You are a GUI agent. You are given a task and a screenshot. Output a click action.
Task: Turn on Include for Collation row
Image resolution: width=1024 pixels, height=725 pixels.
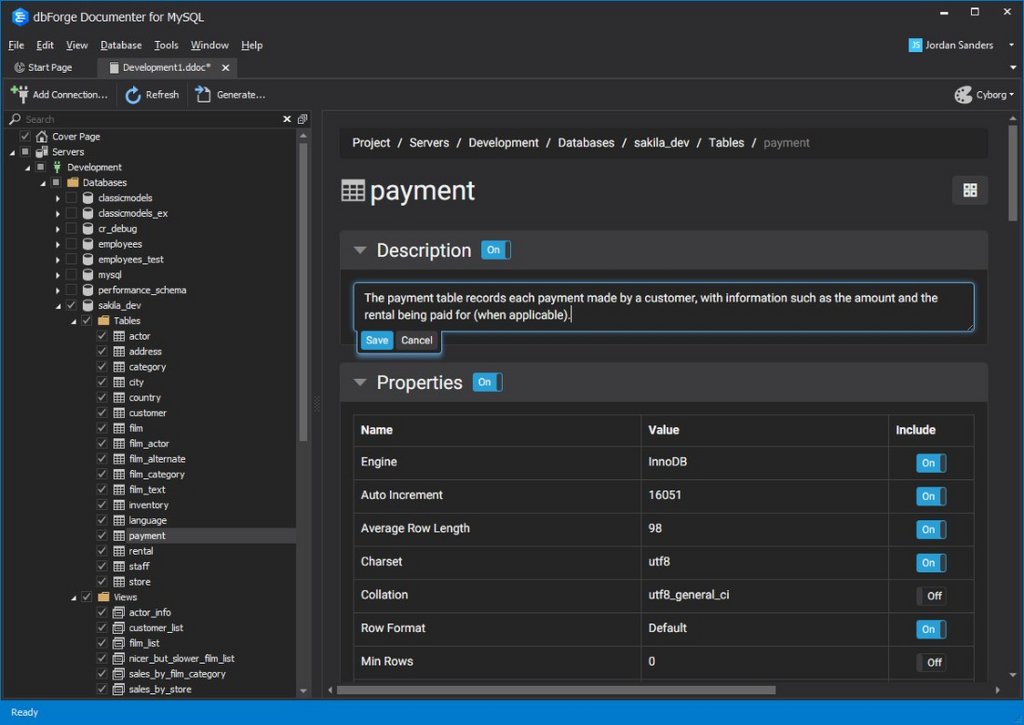[931, 596]
